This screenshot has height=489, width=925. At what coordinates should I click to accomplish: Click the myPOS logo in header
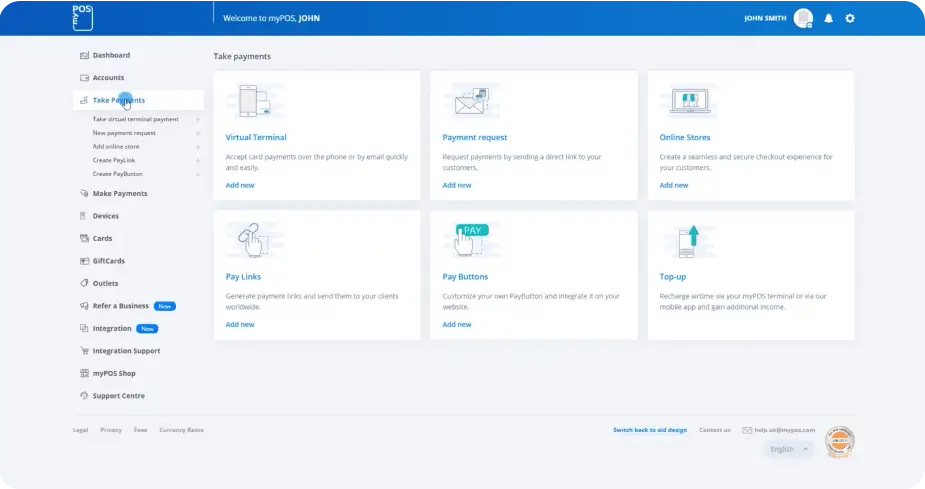(83, 18)
